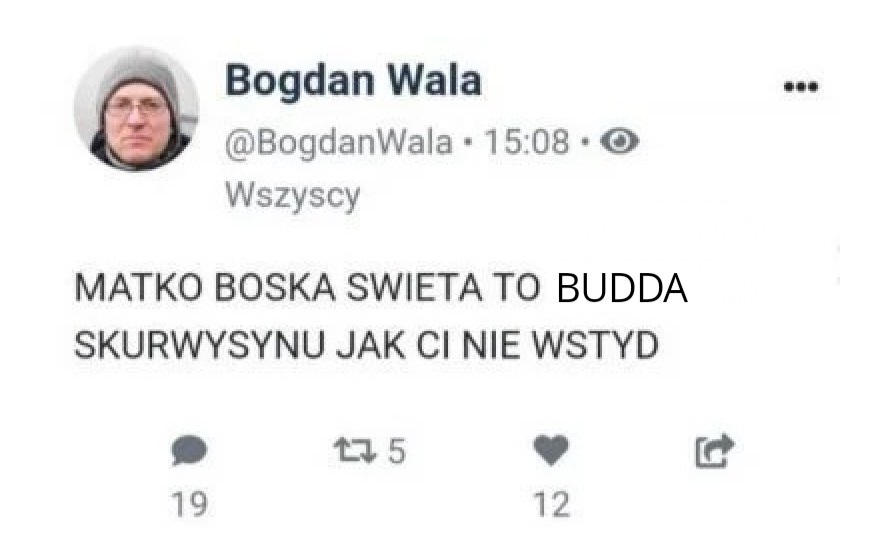Click the share arrow icon
880x537 pixels.
click(714, 451)
